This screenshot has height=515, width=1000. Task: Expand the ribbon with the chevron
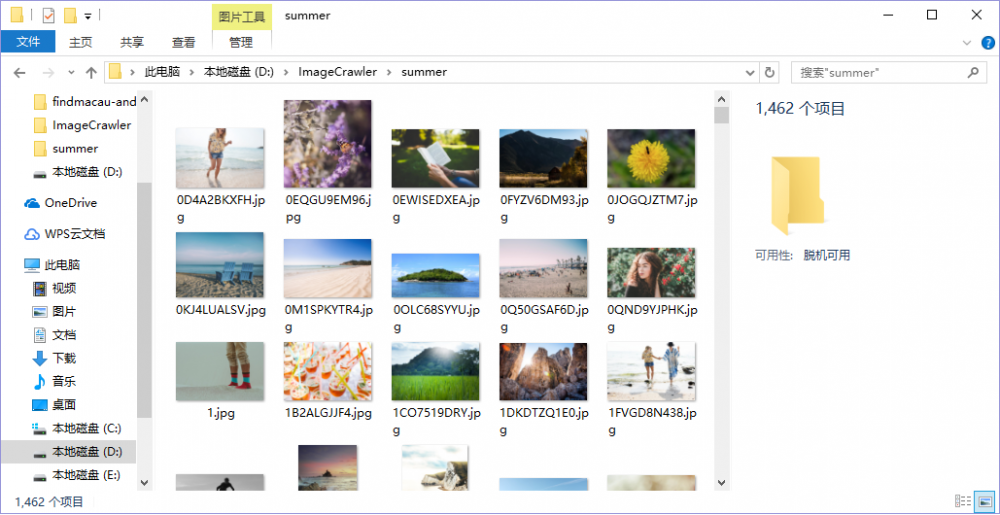point(966,43)
